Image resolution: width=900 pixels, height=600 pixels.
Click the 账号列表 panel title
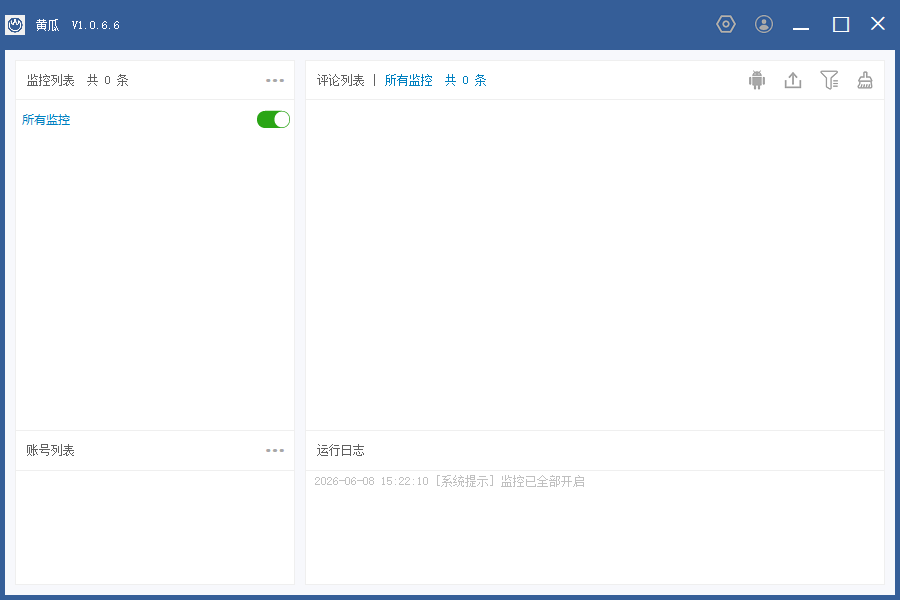[x=51, y=451]
